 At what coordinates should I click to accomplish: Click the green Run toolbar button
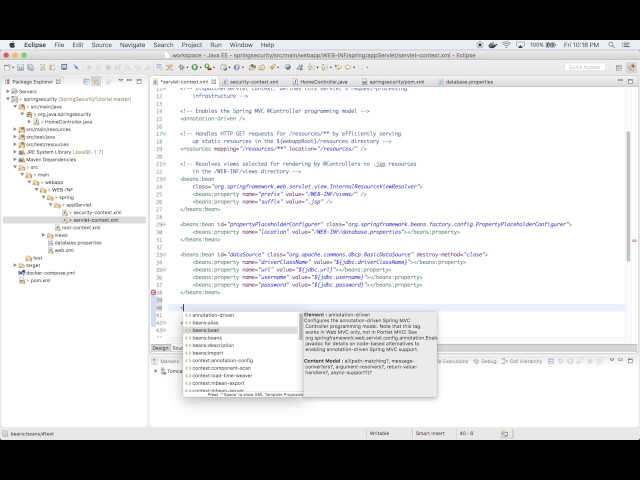click(195, 67)
